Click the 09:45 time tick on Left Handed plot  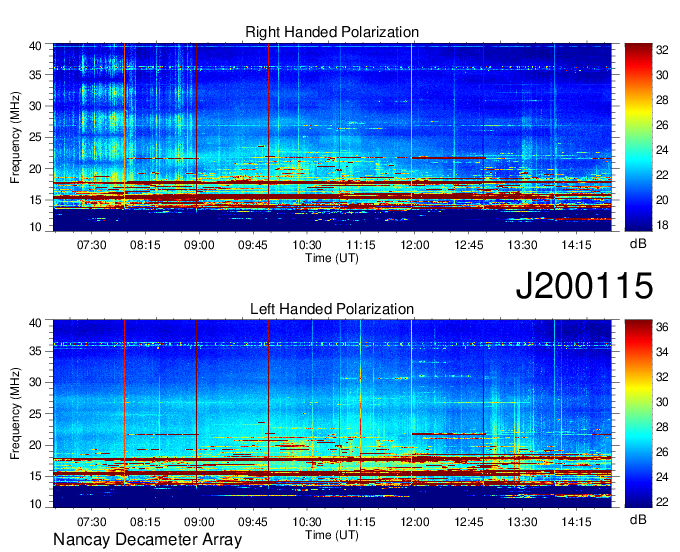point(253,522)
